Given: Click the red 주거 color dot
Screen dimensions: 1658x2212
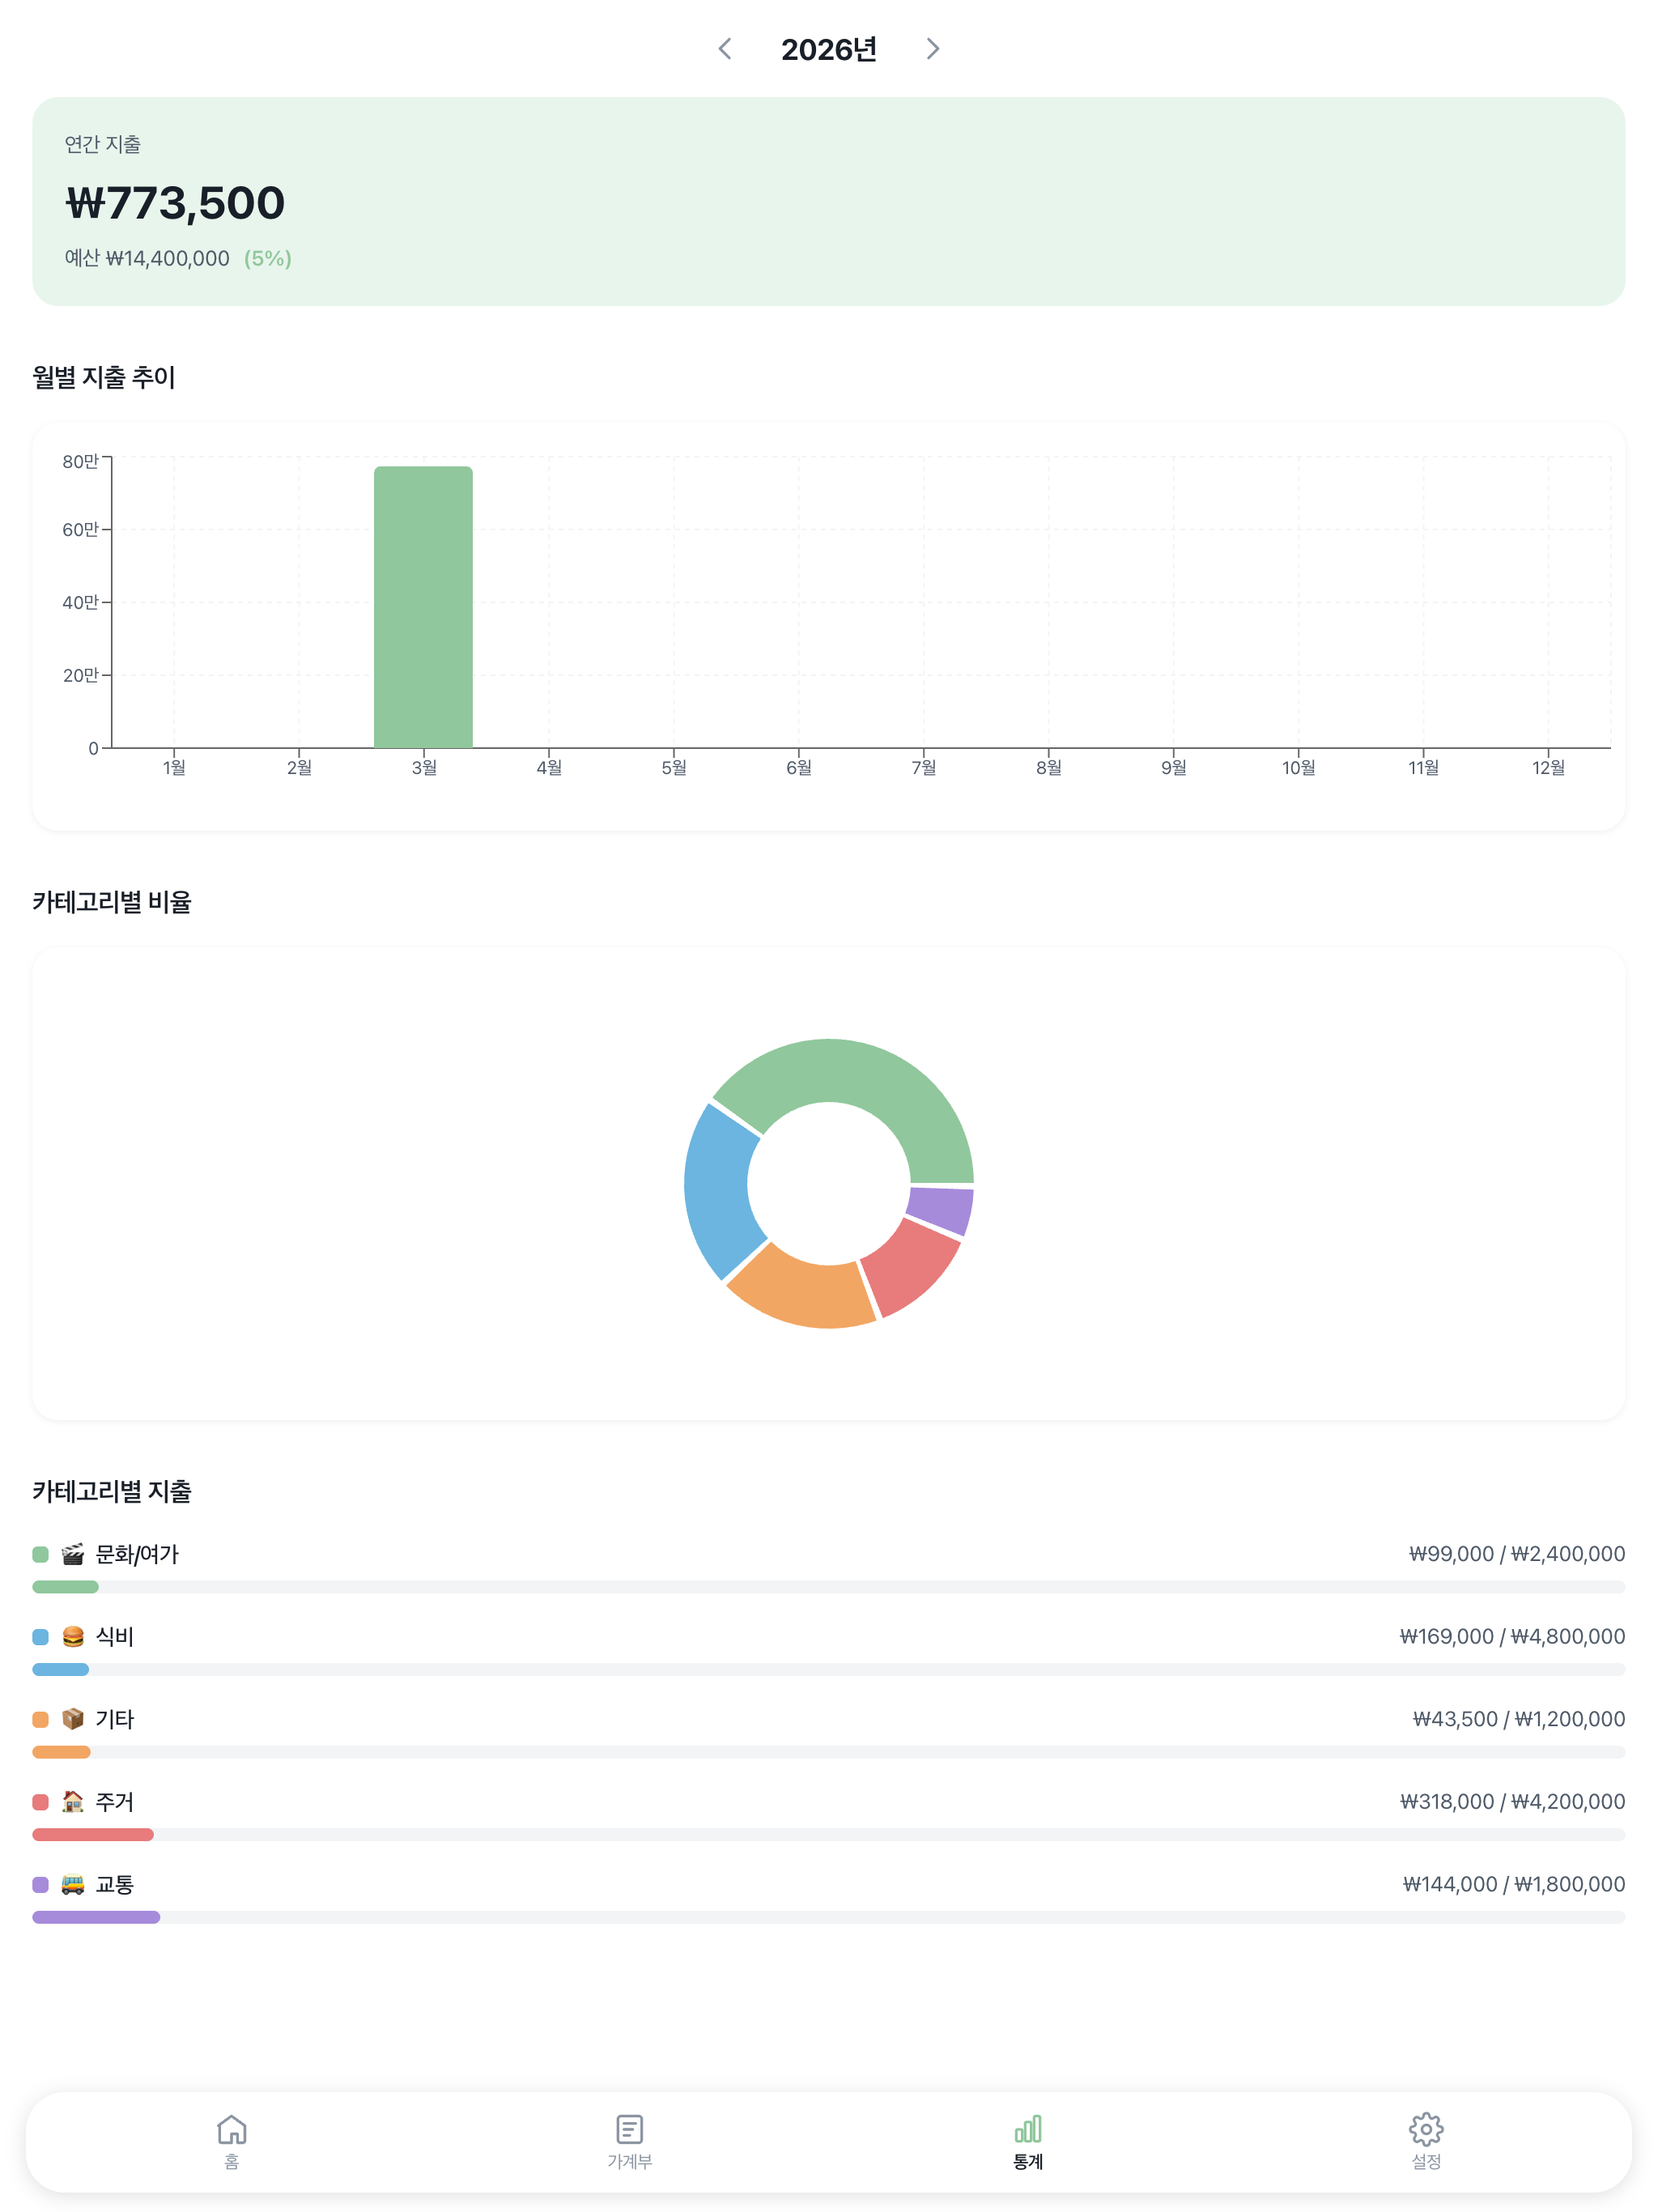Looking at the screenshot, I should click(40, 1802).
